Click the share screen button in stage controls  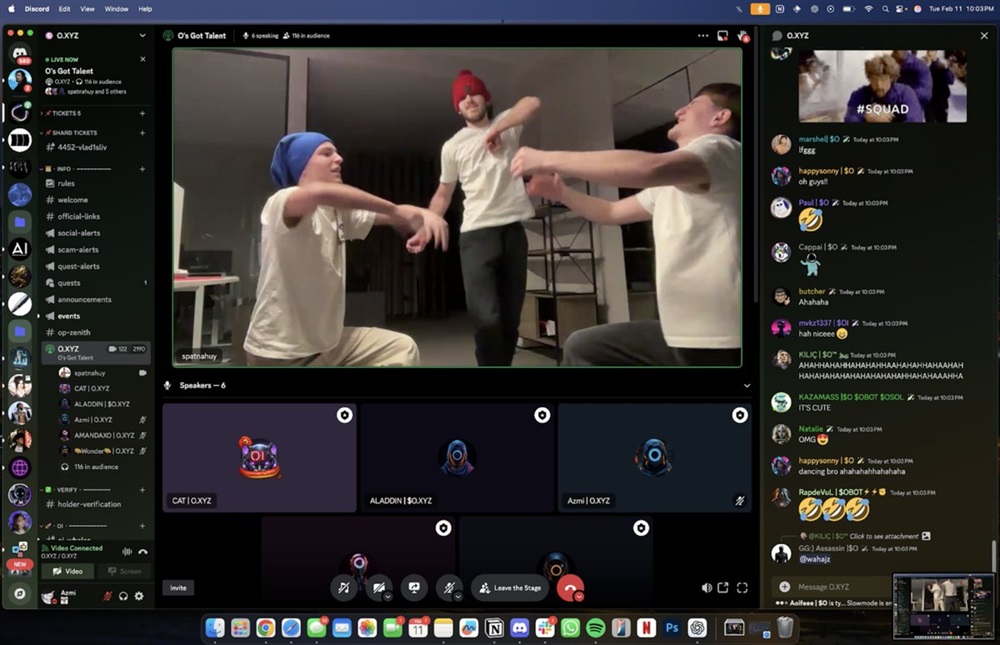414,588
